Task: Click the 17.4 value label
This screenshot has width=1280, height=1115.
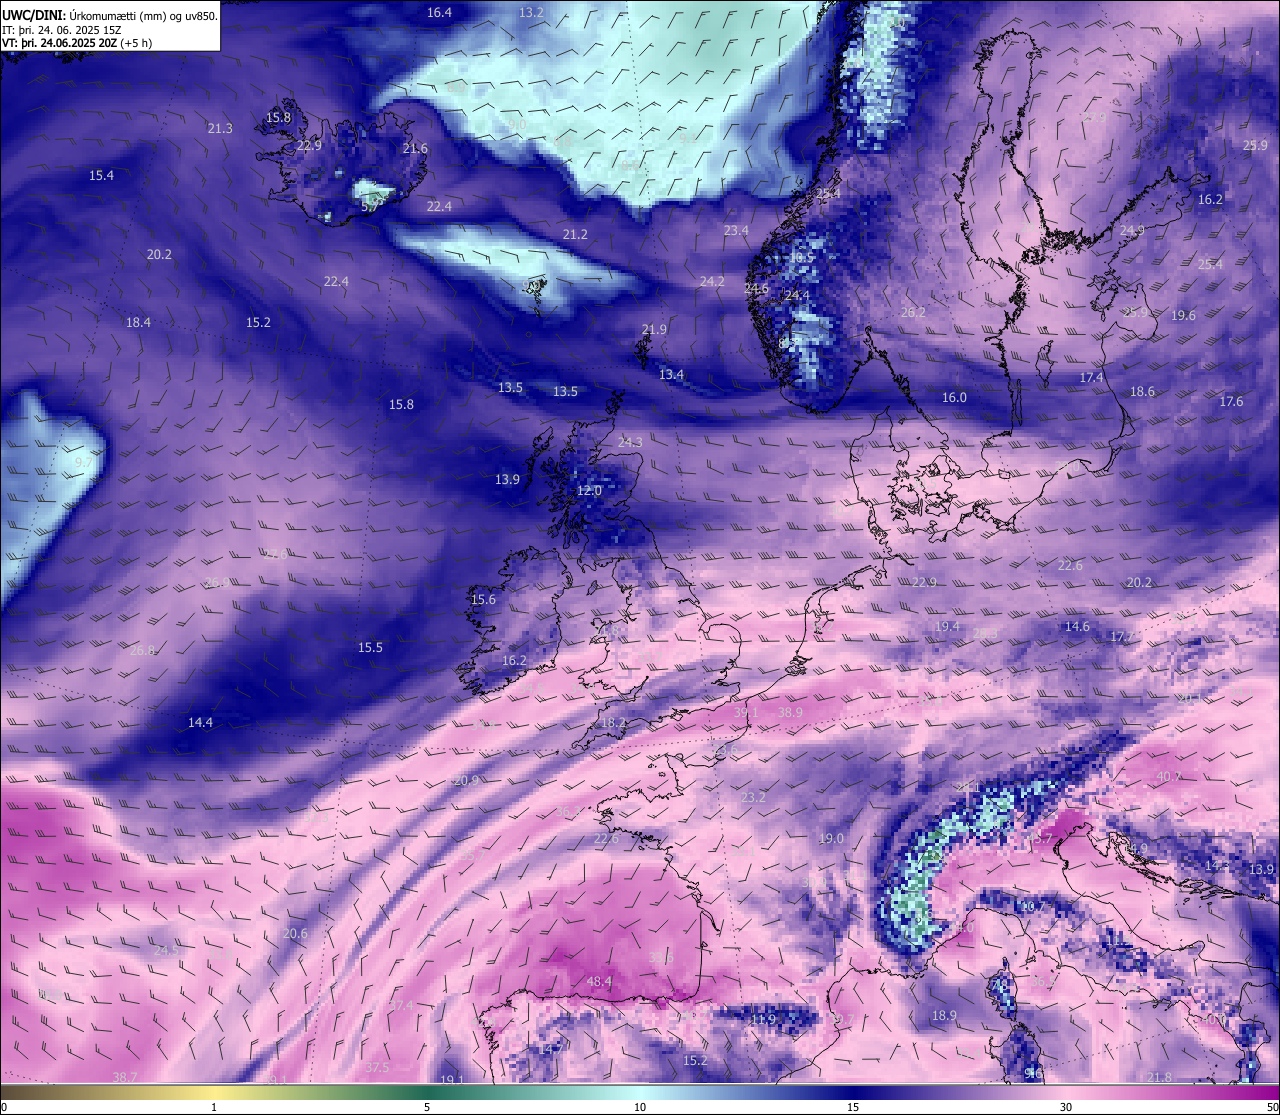Action: [x=1091, y=377]
